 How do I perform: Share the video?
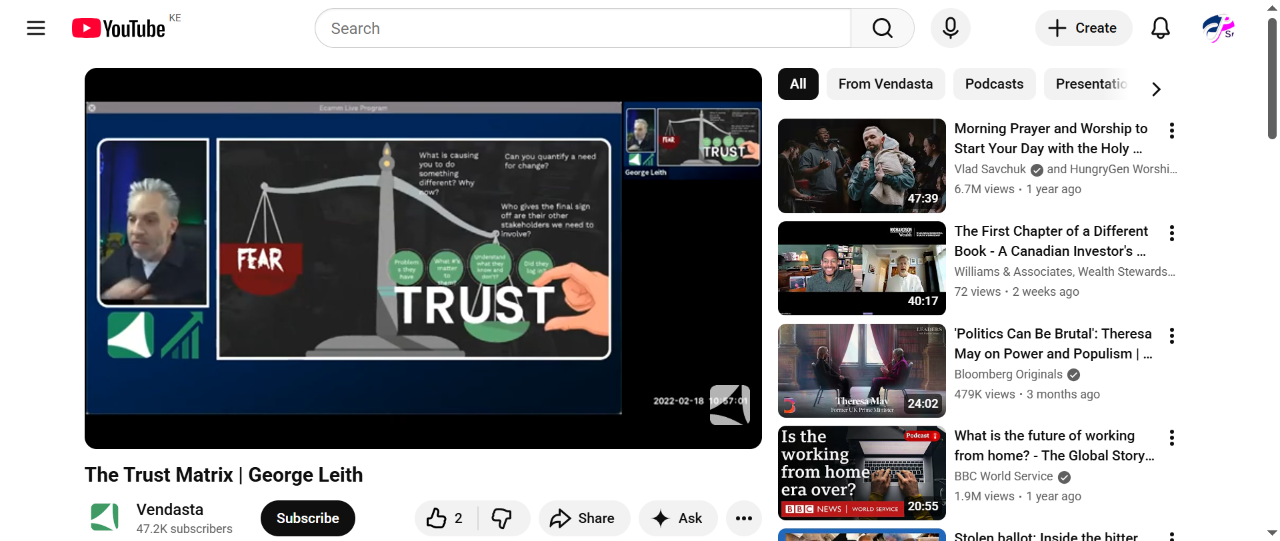click(x=584, y=518)
